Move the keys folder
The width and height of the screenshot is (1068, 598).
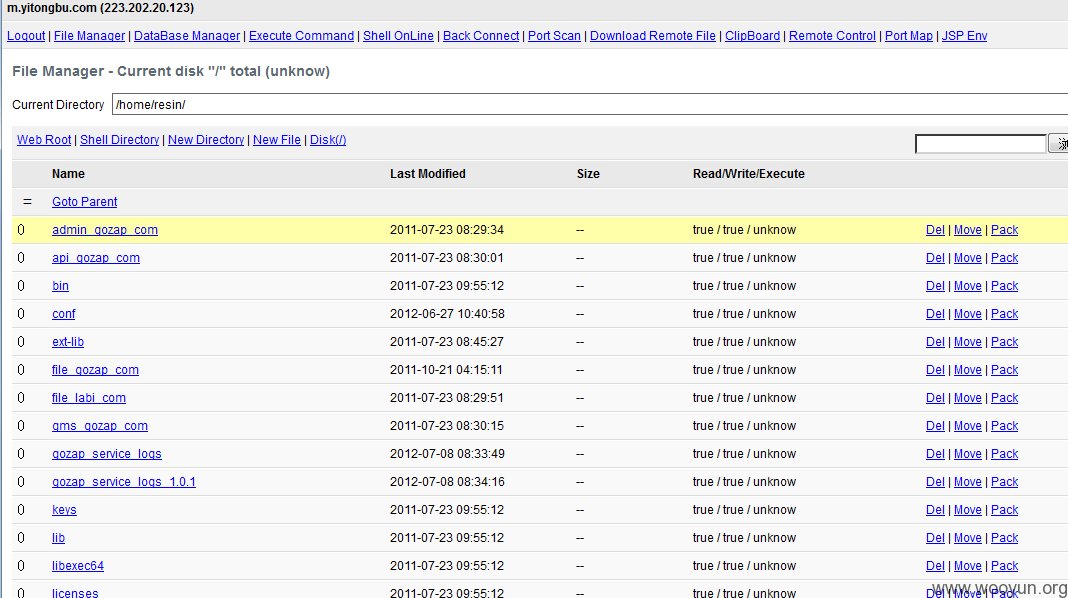pos(967,509)
